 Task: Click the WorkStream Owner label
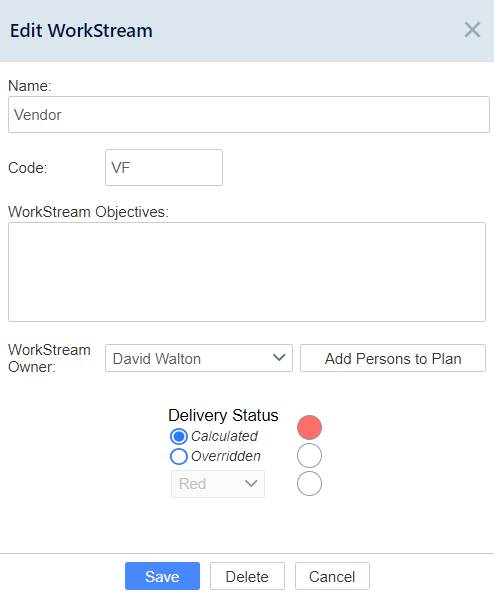[x=49, y=358]
